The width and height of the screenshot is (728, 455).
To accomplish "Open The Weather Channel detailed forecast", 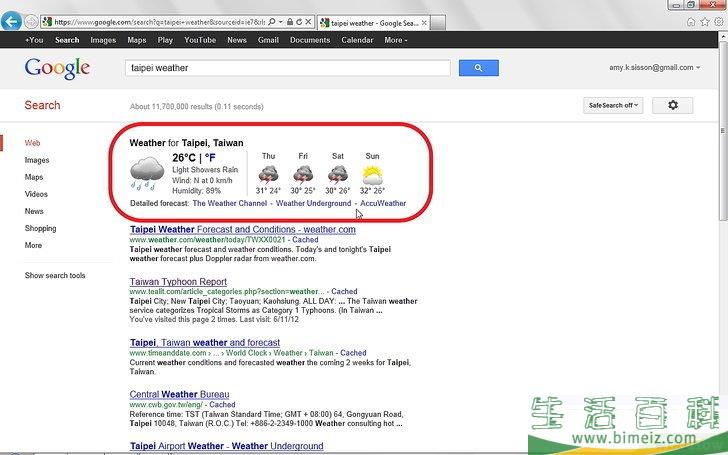I will click(230, 203).
